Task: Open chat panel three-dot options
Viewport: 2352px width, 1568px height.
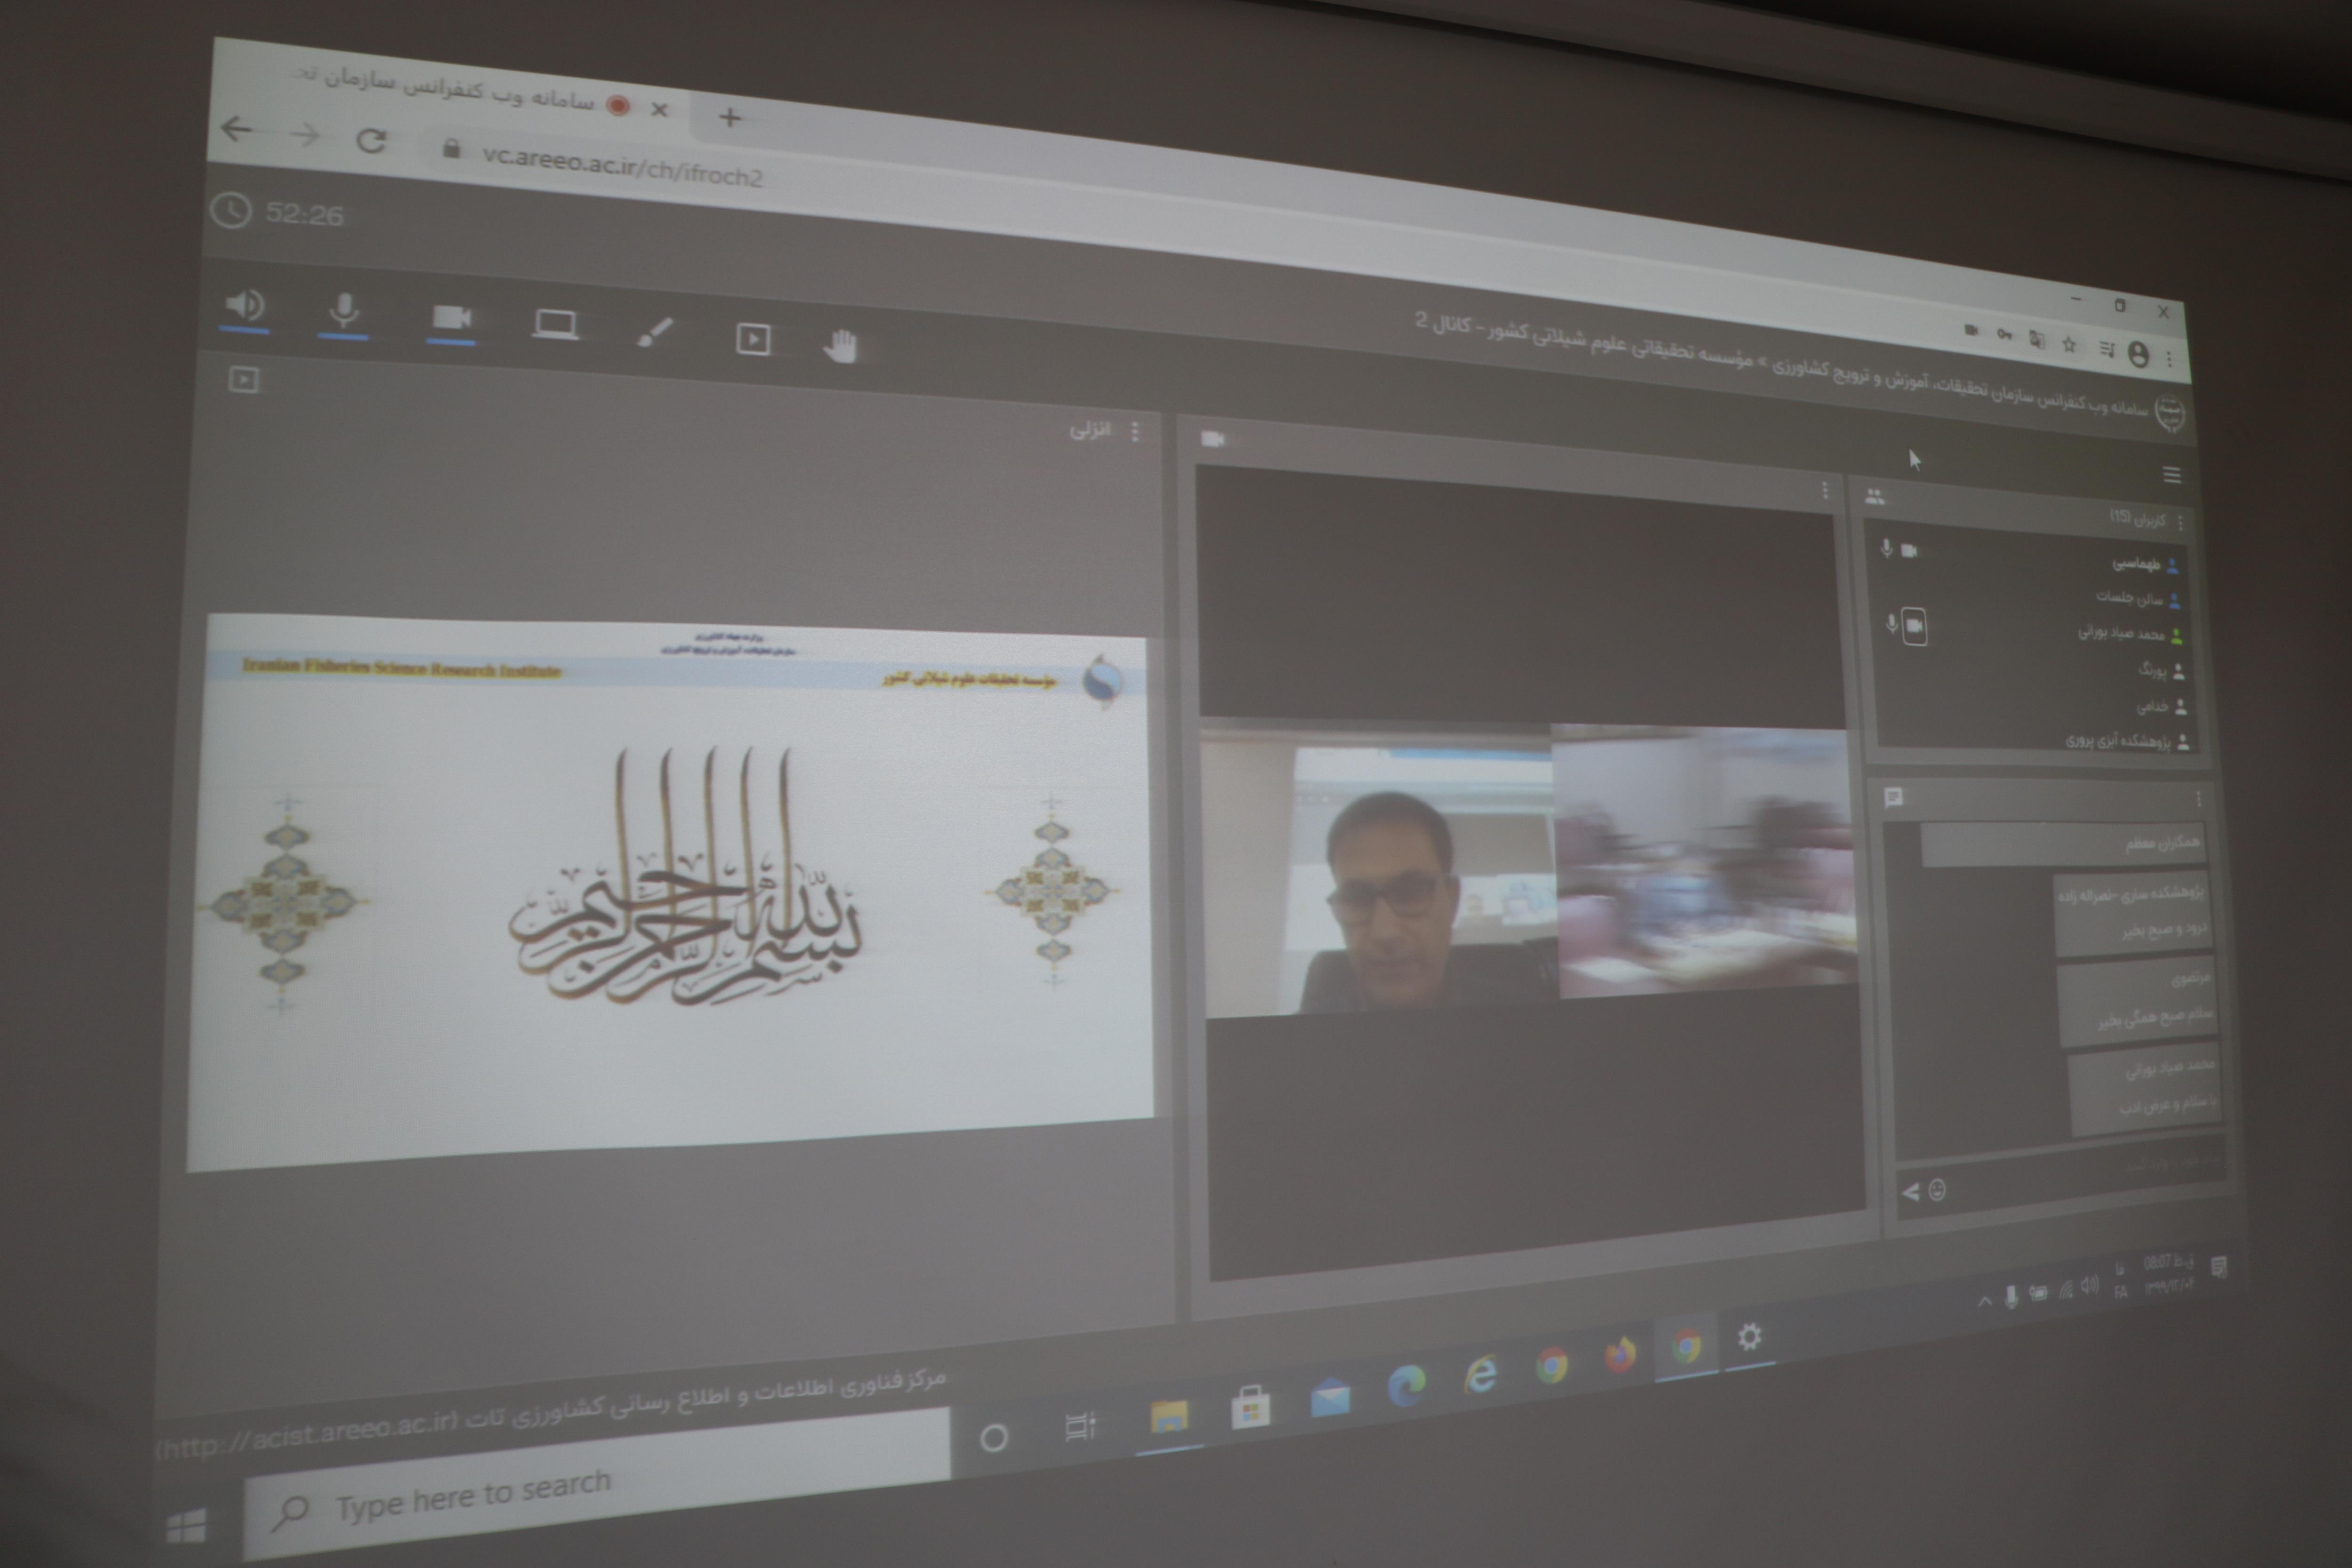Action: pyautogui.click(x=2198, y=799)
